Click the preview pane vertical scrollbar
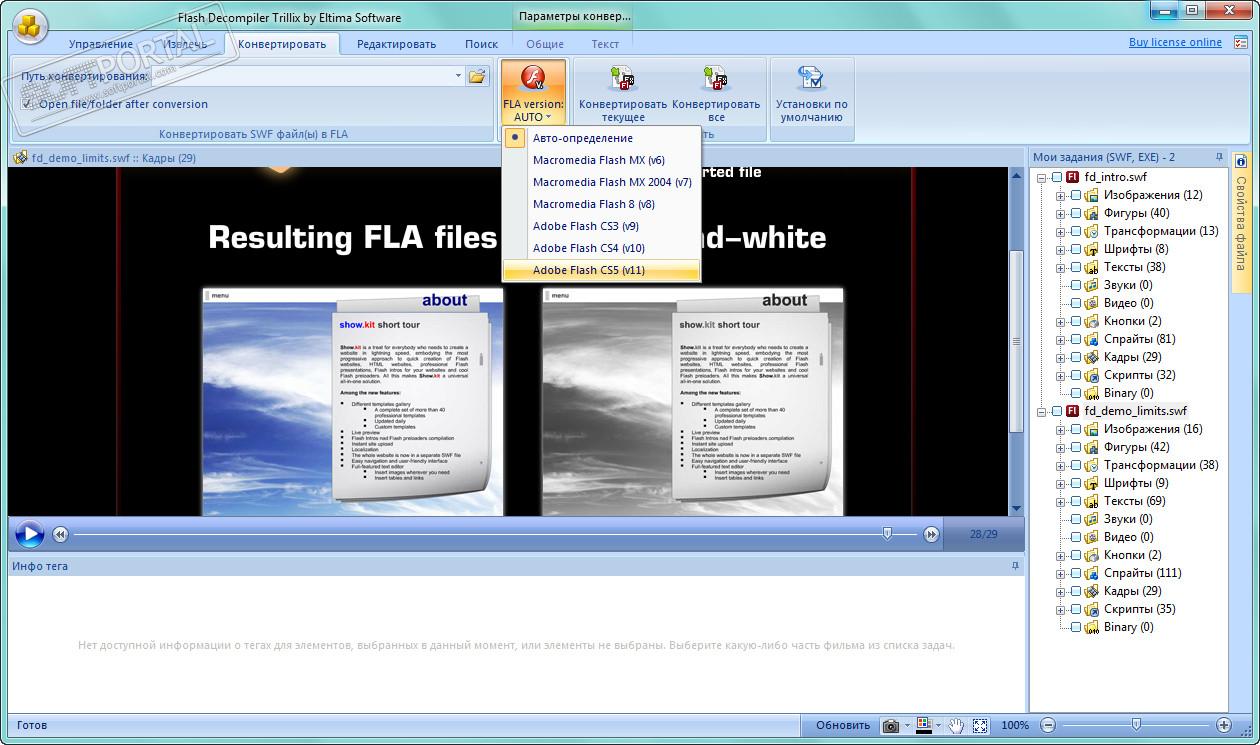The width and height of the screenshot is (1260, 745). pyautogui.click(x=1017, y=340)
